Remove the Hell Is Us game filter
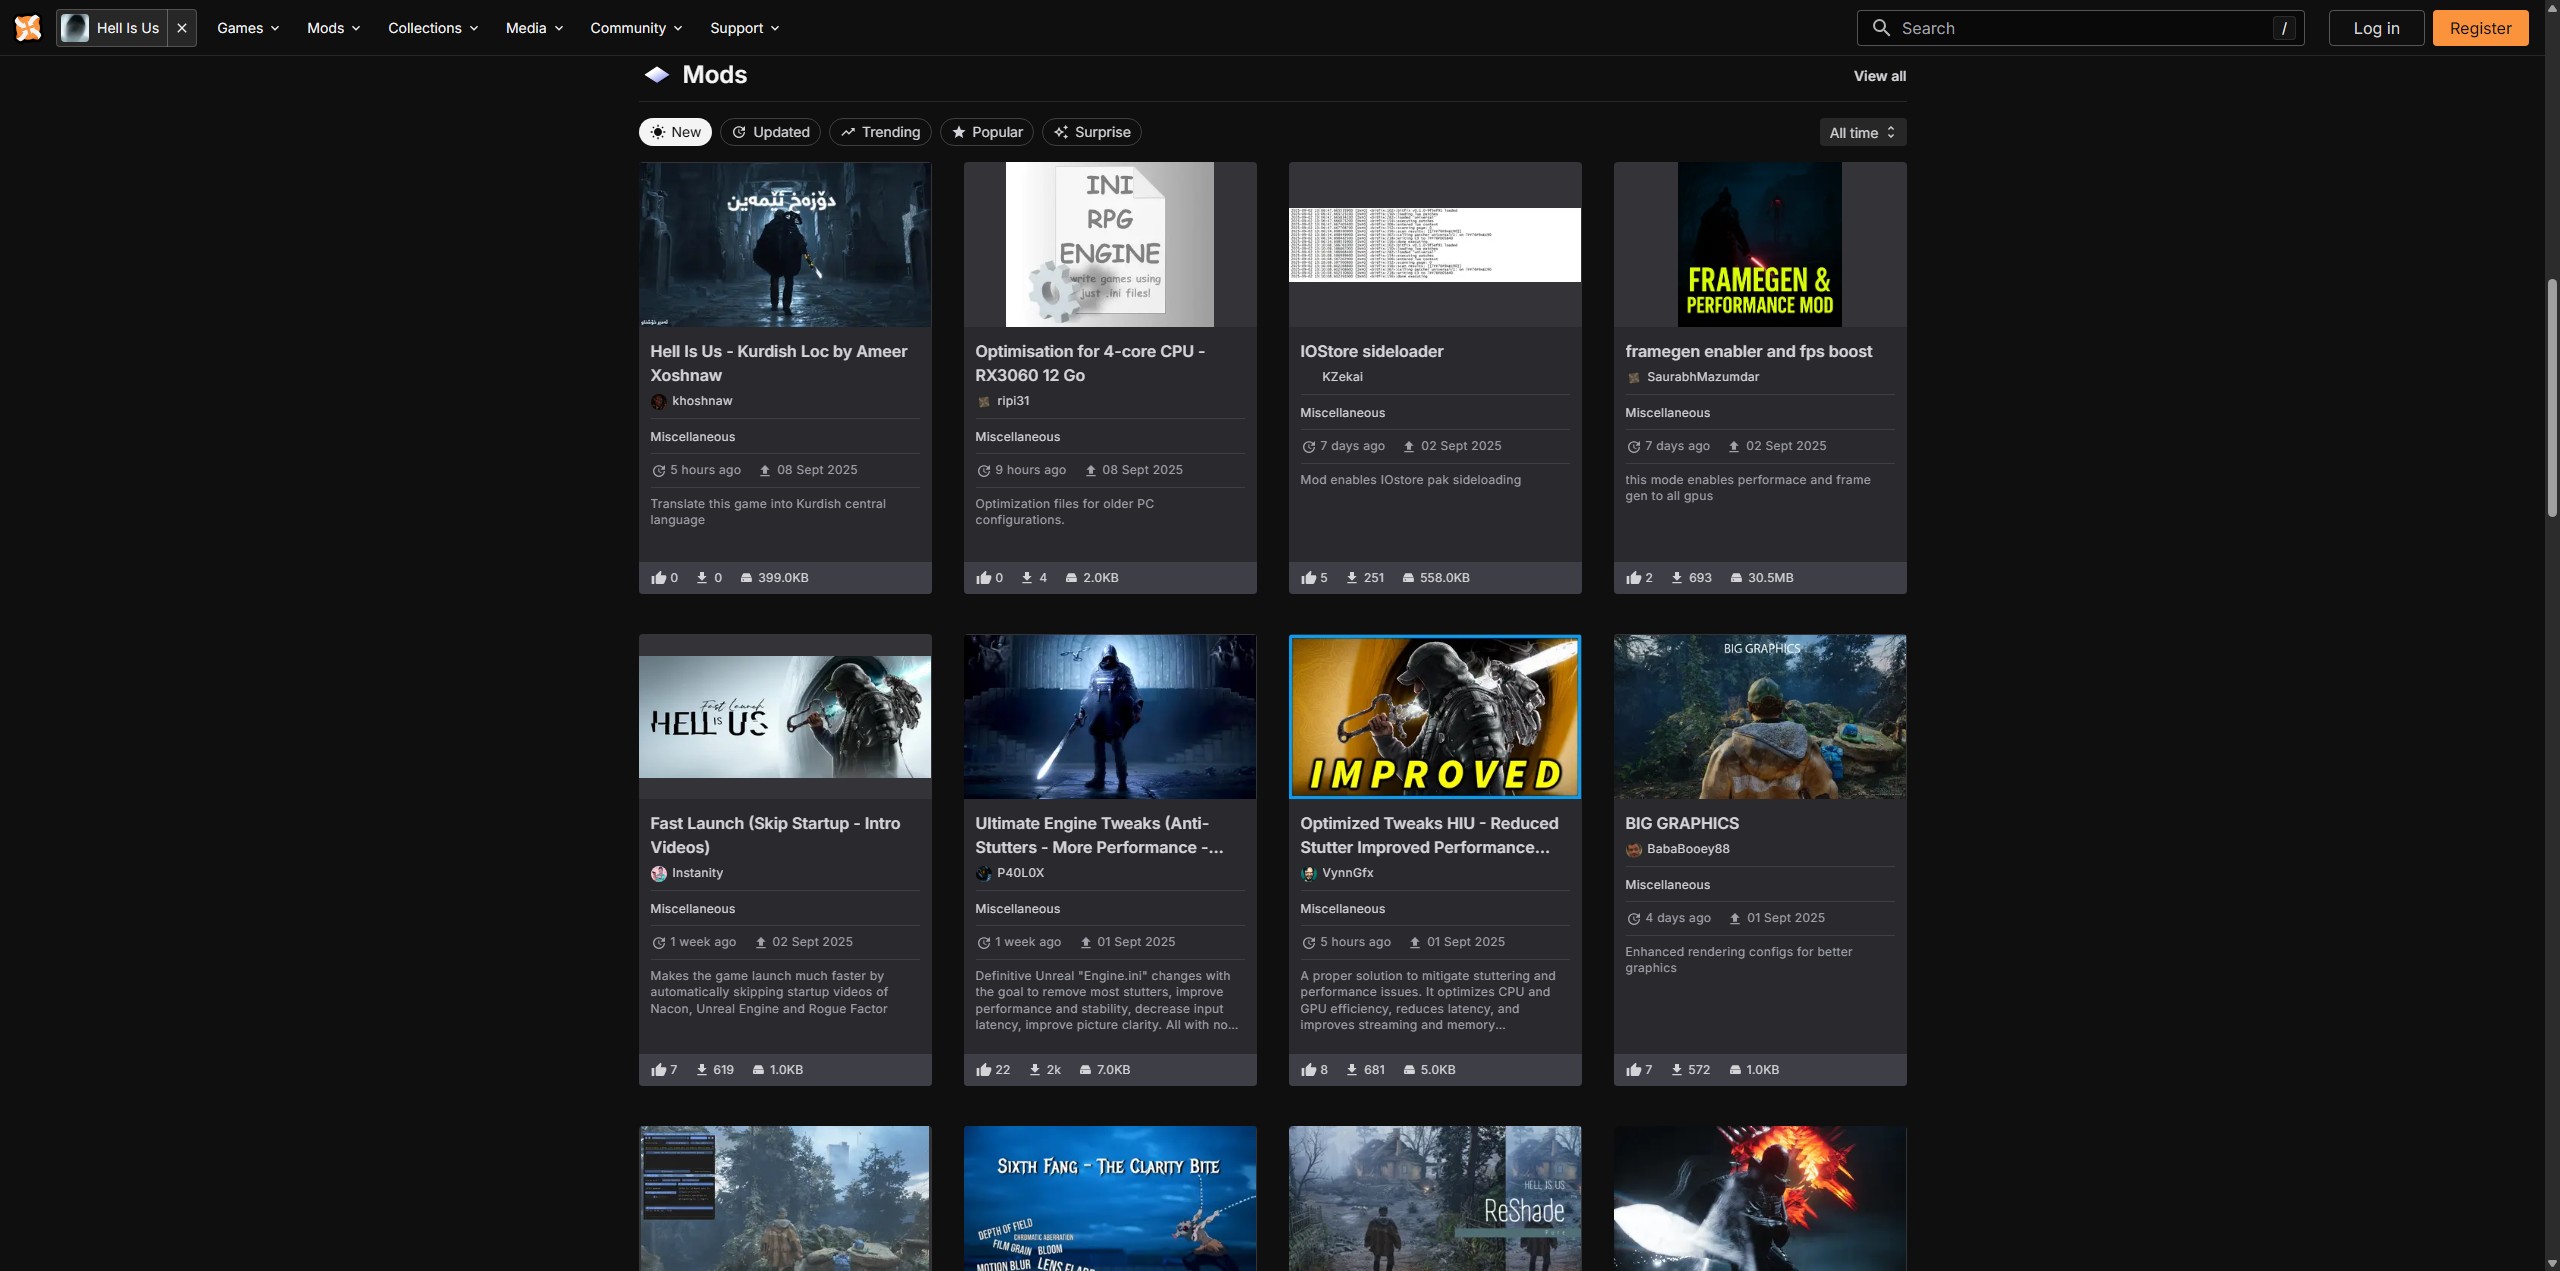The width and height of the screenshot is (2560, 1271). point(182,28)
